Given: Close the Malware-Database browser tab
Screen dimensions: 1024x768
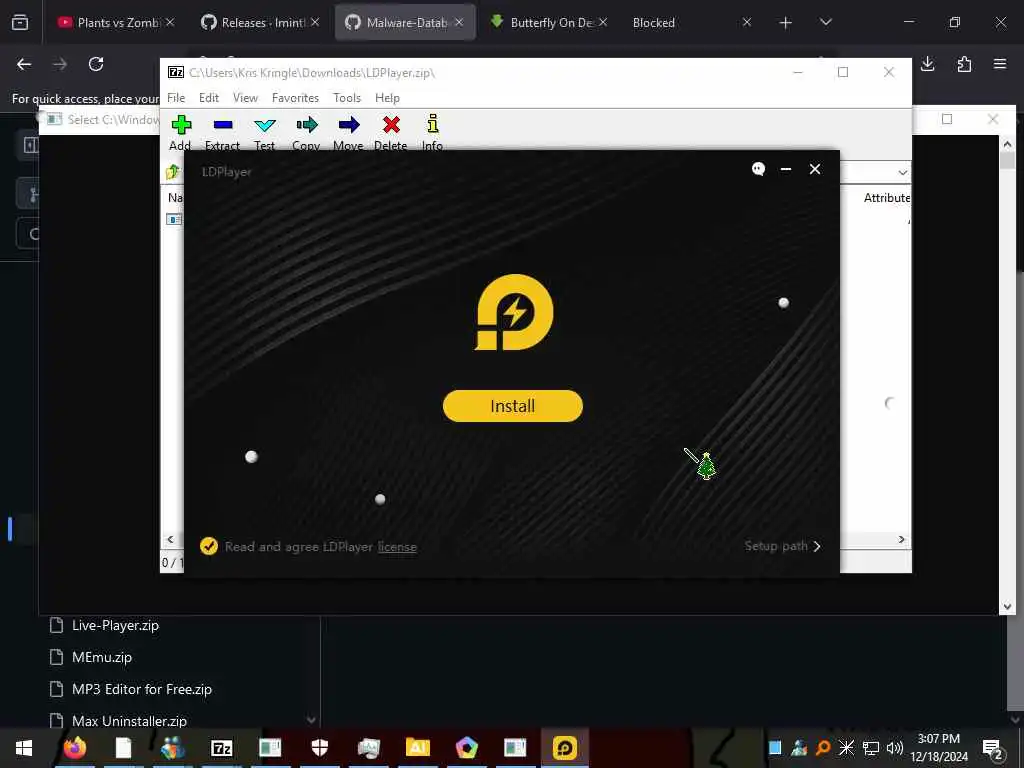Looking at the screenshot, I should pos(459,23).
